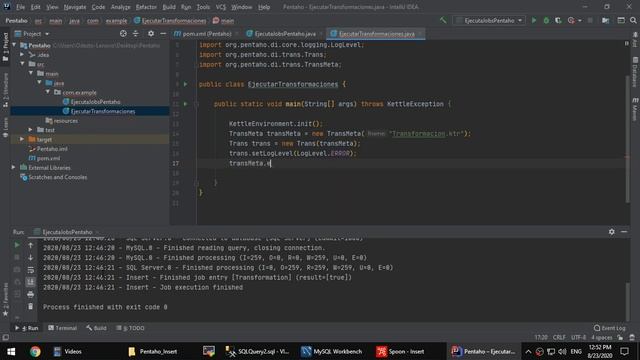This screenshot has width=640, height=360.
Task: Open the Structure sidebar tool window
Action: click(5, 90)
